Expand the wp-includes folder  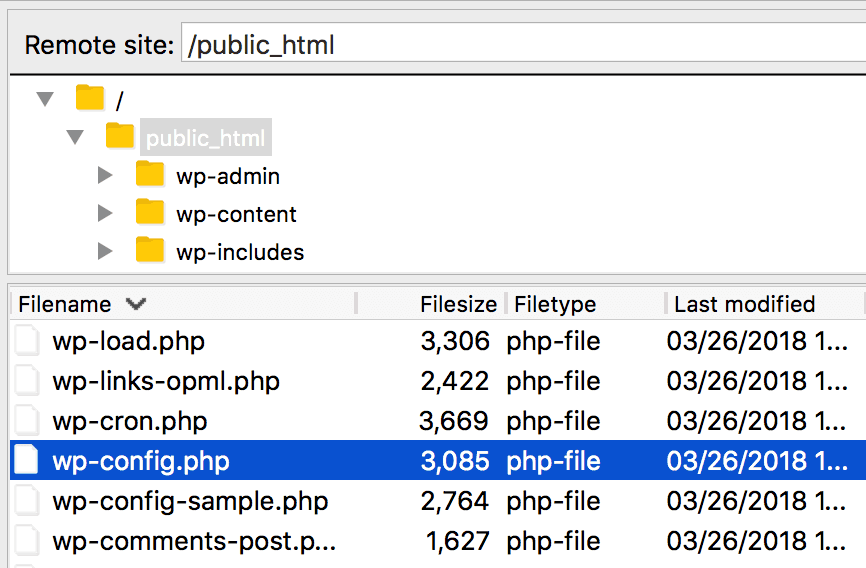tap(105, 251)
